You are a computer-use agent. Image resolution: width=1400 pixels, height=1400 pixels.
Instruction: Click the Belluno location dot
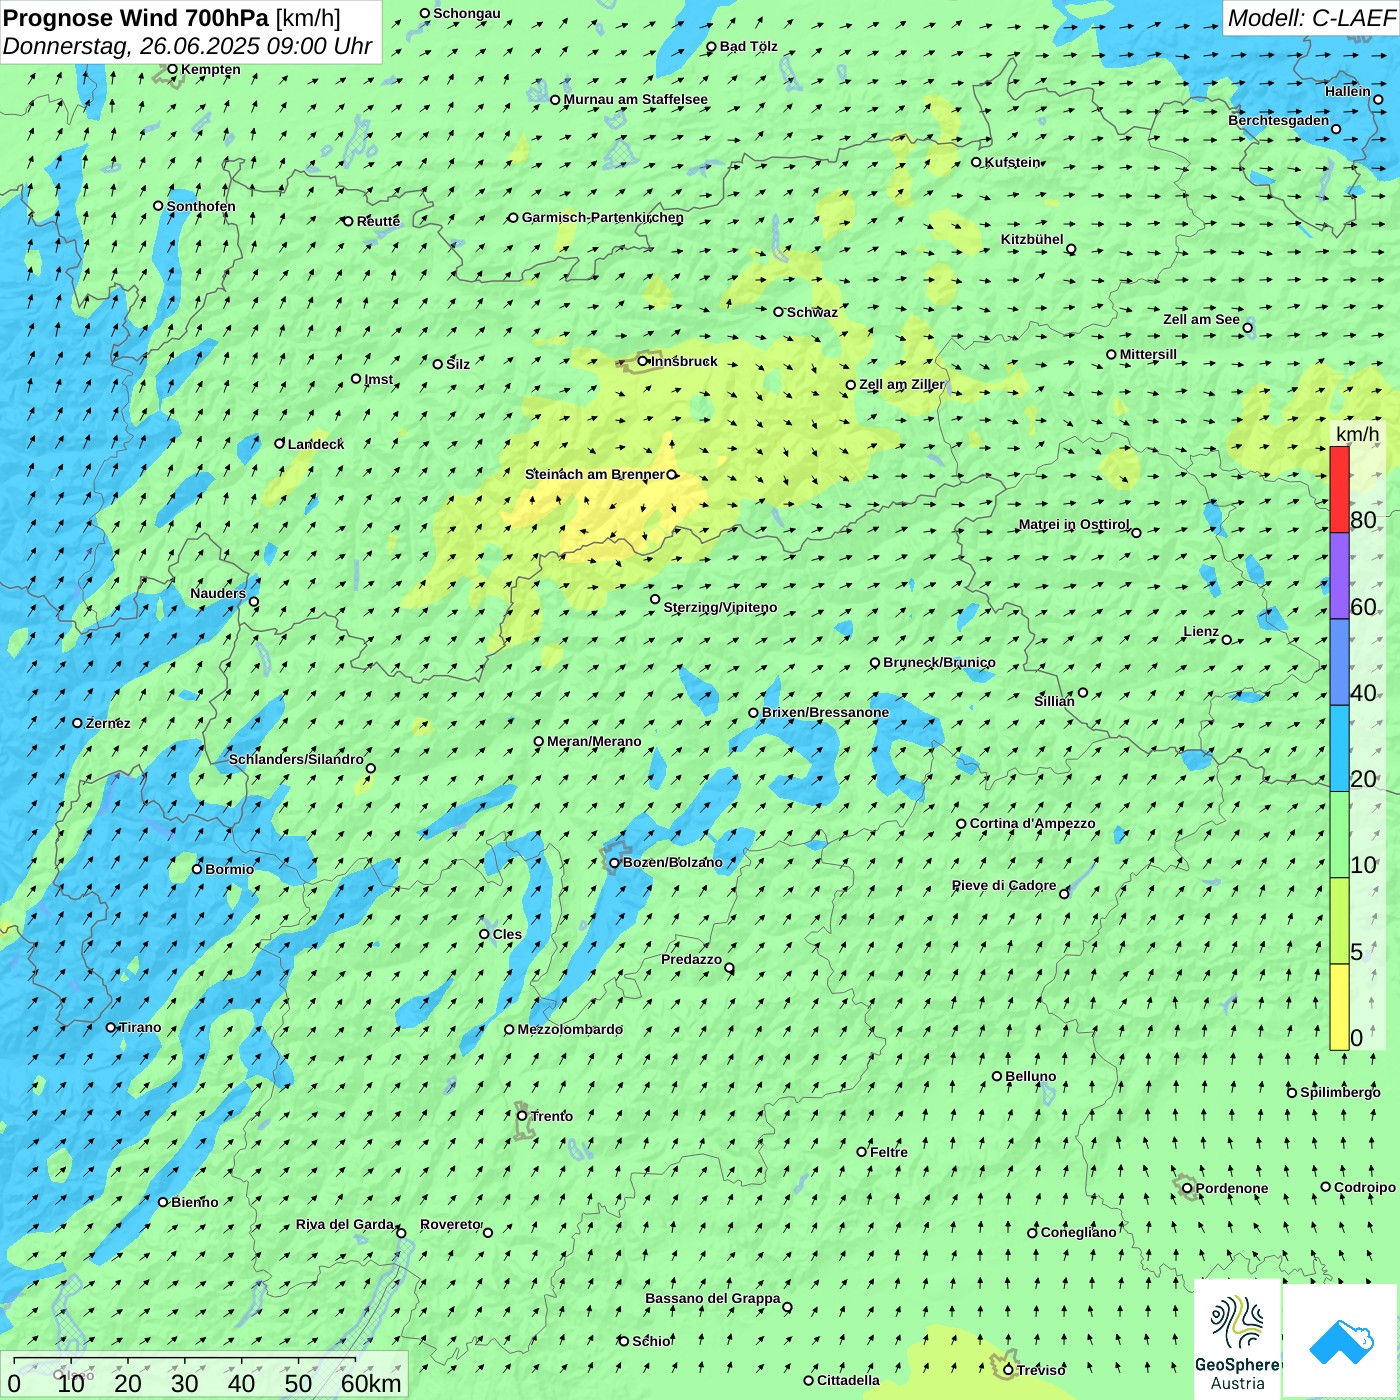point(997,1076)
